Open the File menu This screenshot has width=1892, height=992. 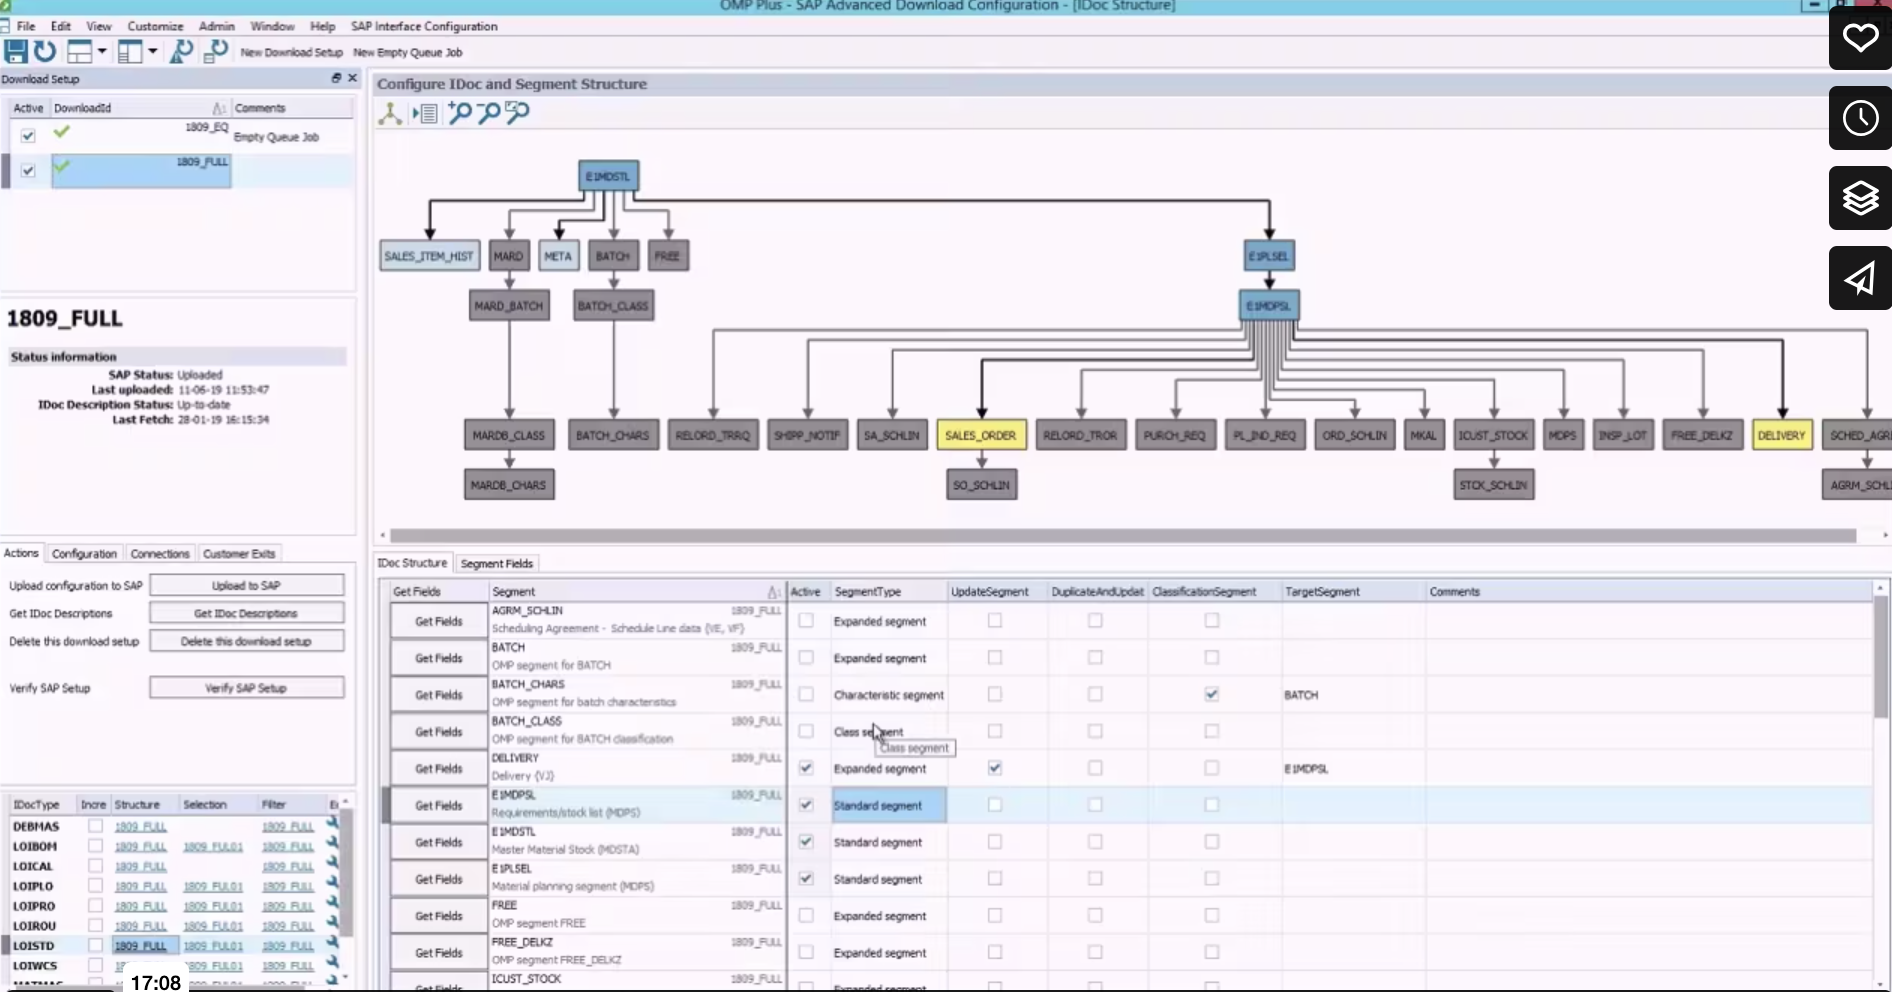(x=26, y=26)
